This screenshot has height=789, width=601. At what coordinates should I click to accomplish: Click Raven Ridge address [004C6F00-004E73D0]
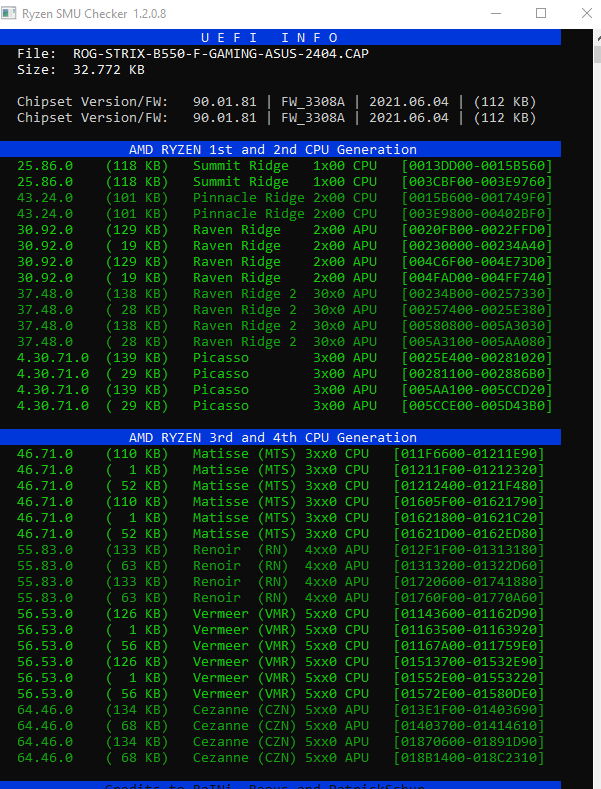(477, 262)
